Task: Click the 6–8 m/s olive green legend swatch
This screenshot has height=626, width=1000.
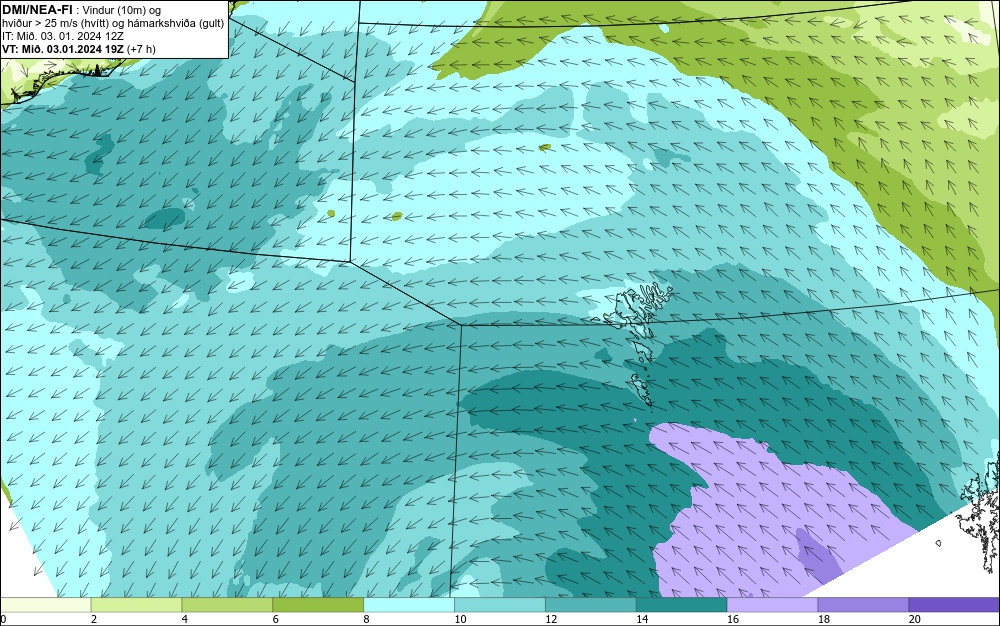Action: pyautogui.click(x=318, y=605)
